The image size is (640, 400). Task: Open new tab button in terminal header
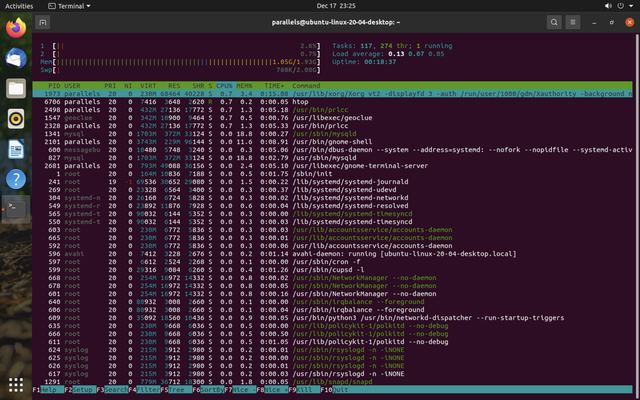coord(43,22)
